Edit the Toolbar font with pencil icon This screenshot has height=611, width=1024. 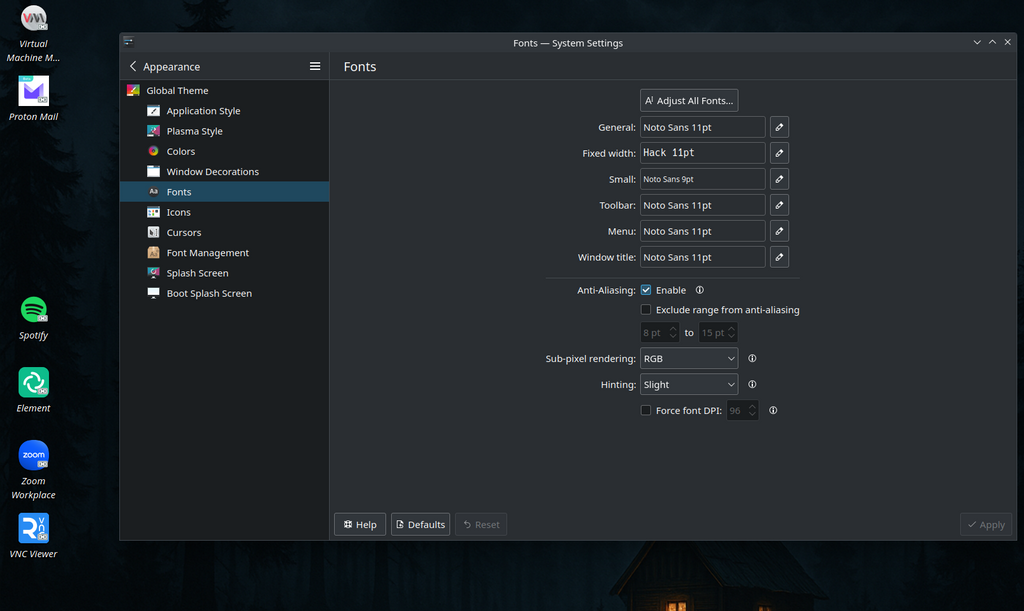(x=779, y=205)
